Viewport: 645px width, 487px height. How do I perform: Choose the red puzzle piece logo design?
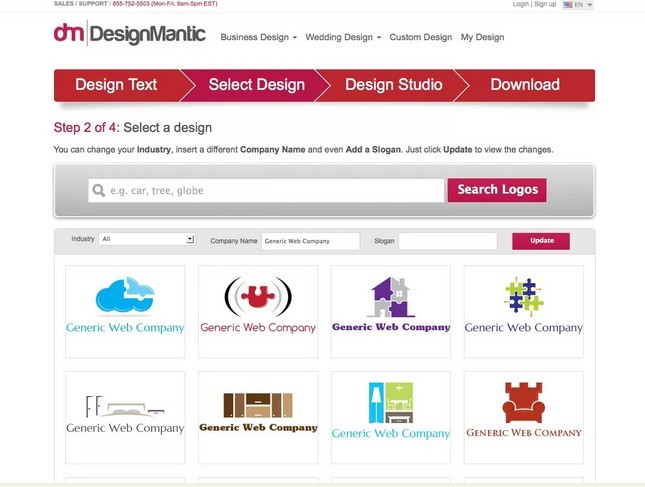pos(258,310)
